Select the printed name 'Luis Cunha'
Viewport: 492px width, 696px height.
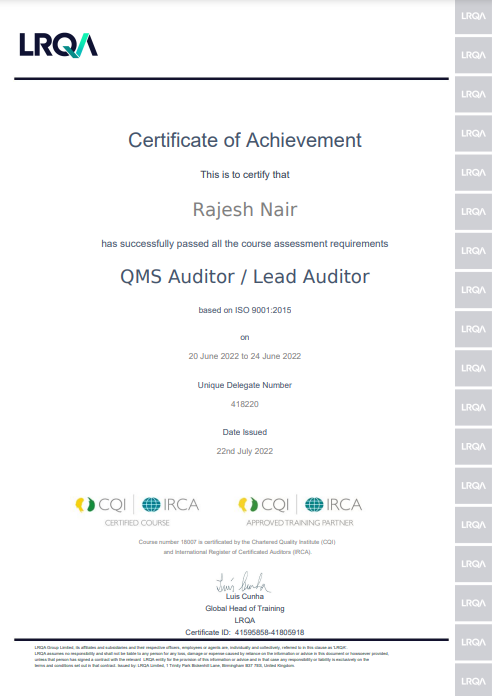pos(245,597)
